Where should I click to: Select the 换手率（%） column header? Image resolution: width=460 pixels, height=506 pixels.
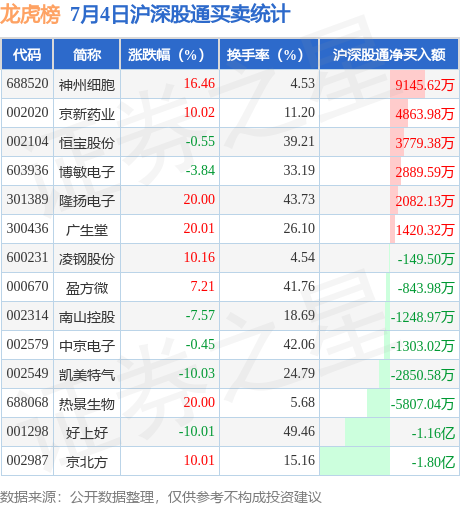(269, 54)
